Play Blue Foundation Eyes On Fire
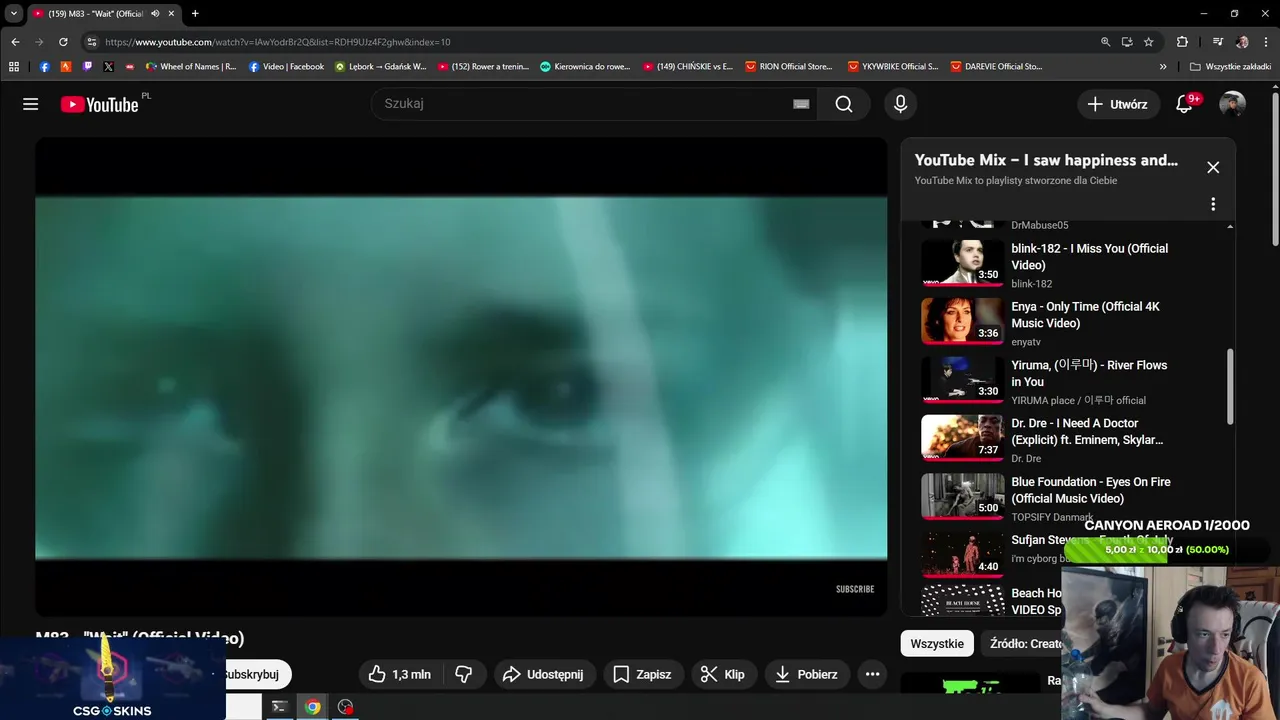This screenshot has width=1280, height=720. 1065,498
